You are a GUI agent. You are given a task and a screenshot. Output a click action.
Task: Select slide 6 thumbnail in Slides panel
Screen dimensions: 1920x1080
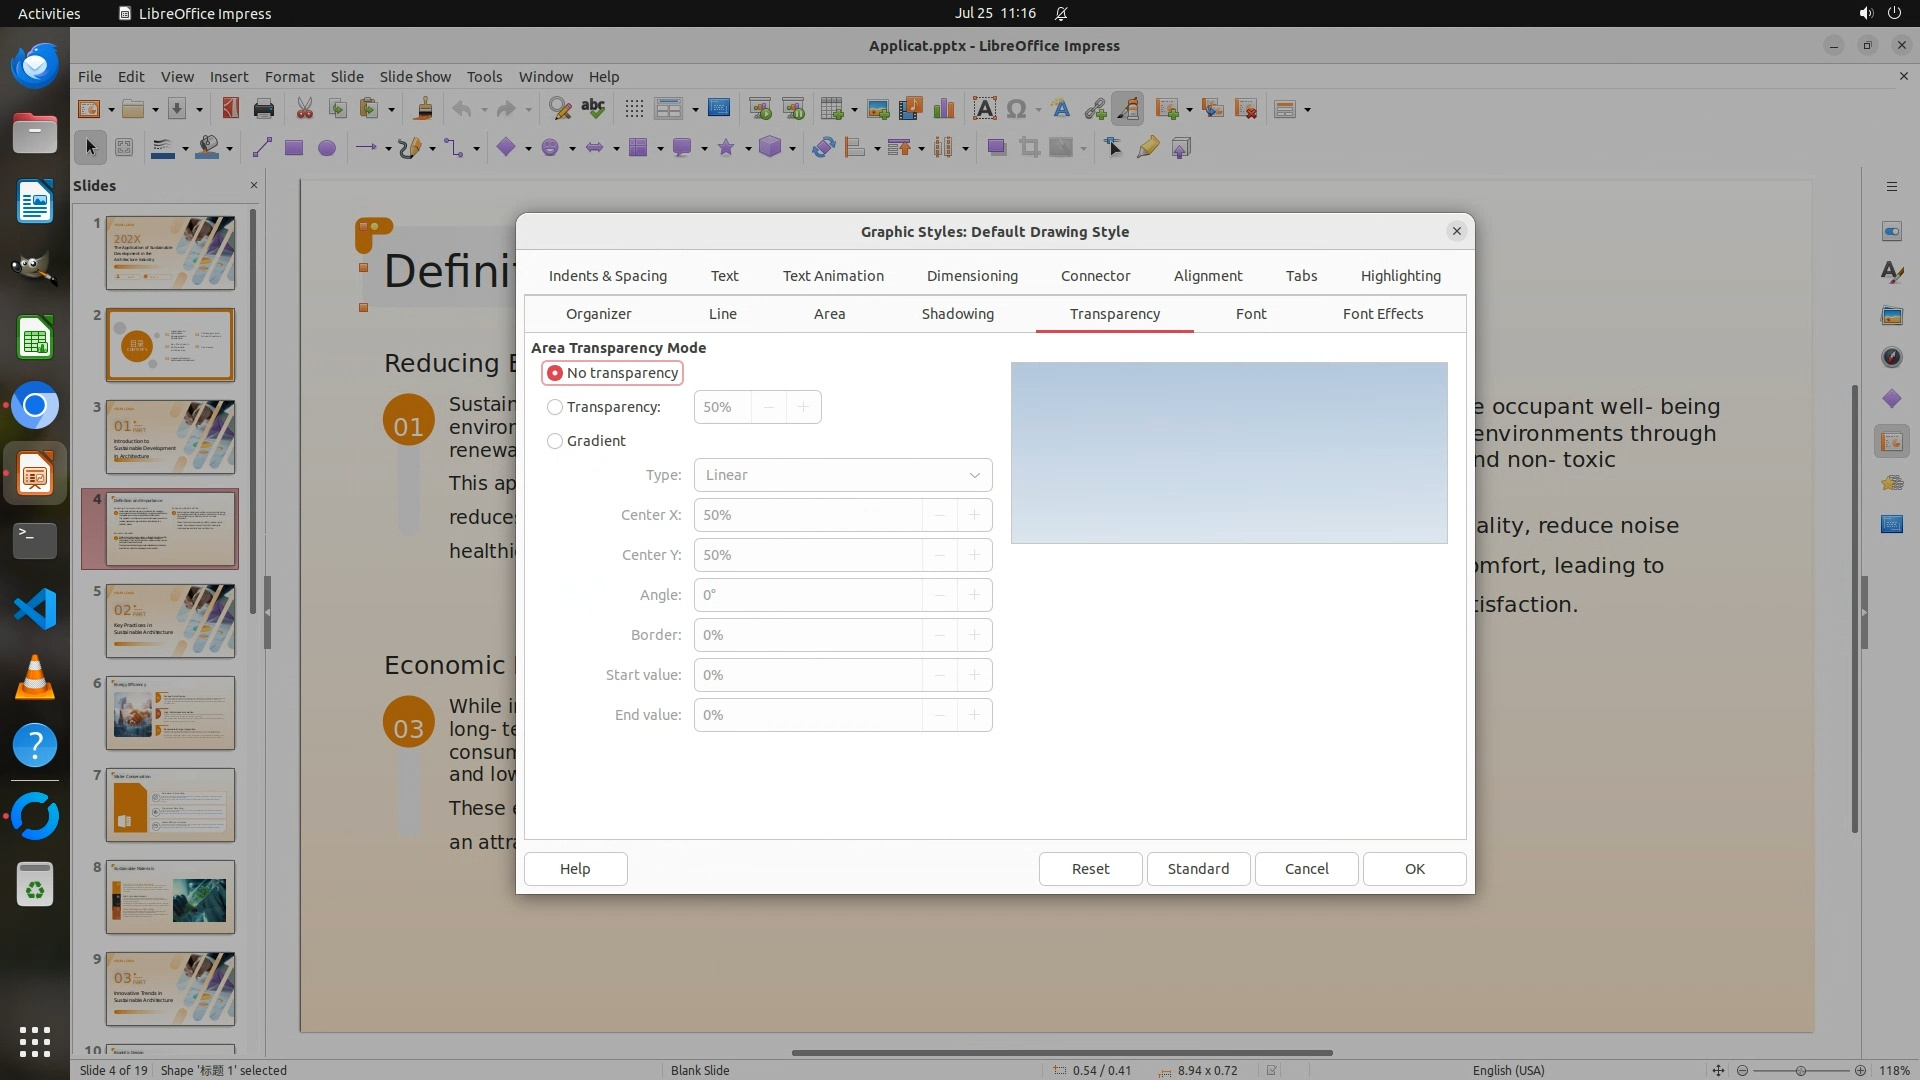pyautogui.click(x=171, y=713)
